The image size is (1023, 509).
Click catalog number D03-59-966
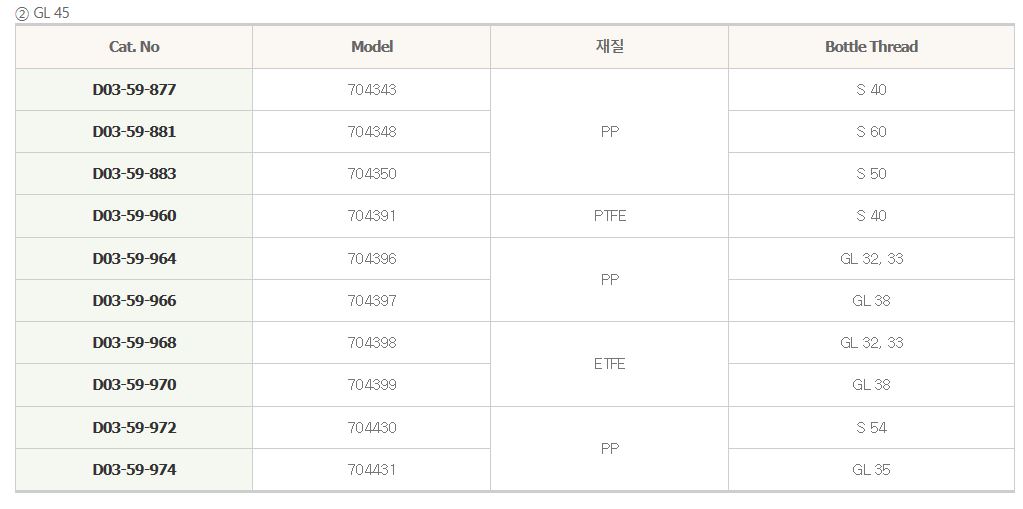pyautogui.click(x=134, y=301)
